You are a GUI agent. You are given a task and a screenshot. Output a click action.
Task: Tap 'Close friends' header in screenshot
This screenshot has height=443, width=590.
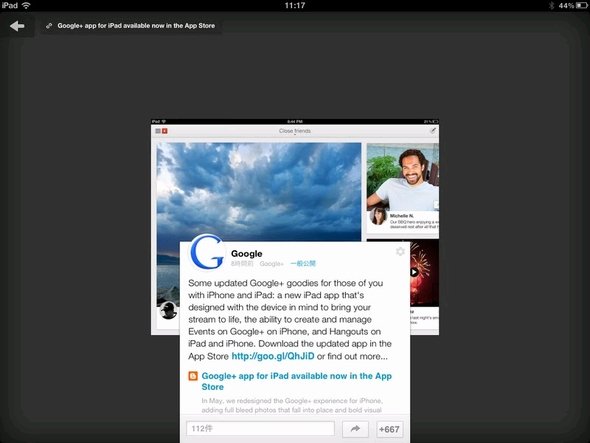point(295,131)
